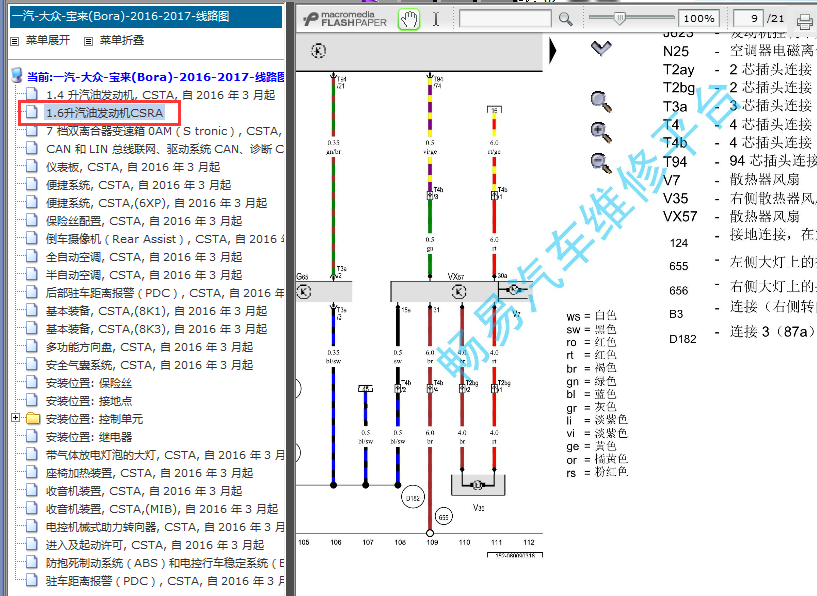Select 1.6升汽油发动机CSRA entry
The width and height of the screenshot is (817, 596).
pyautogui.click(x=104, y=113)
